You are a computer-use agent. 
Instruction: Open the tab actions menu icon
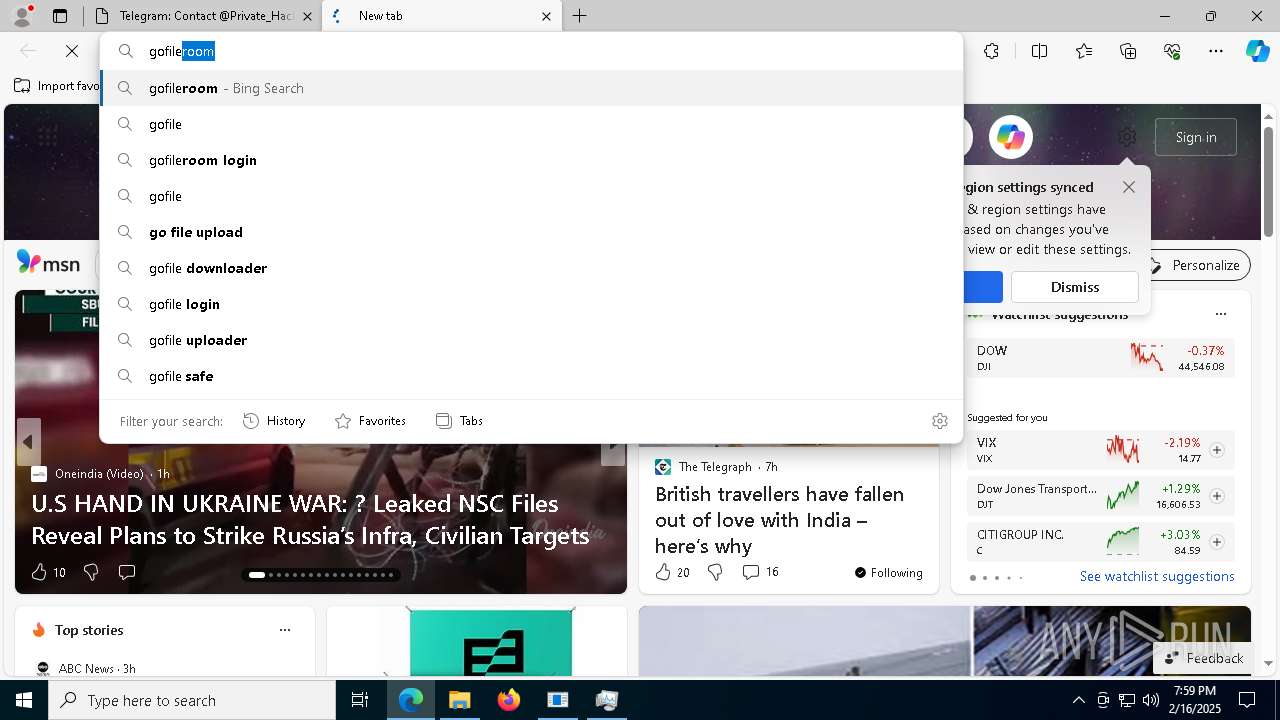[60, 16]
